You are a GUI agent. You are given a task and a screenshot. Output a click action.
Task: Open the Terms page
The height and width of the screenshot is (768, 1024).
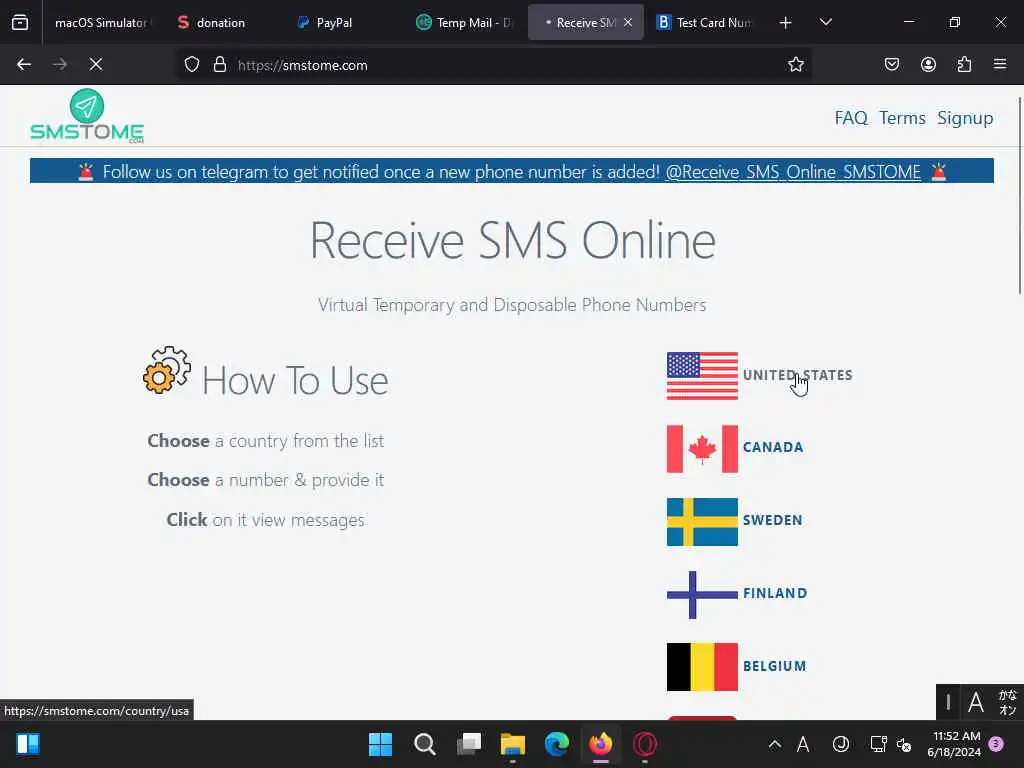point(902,118)
